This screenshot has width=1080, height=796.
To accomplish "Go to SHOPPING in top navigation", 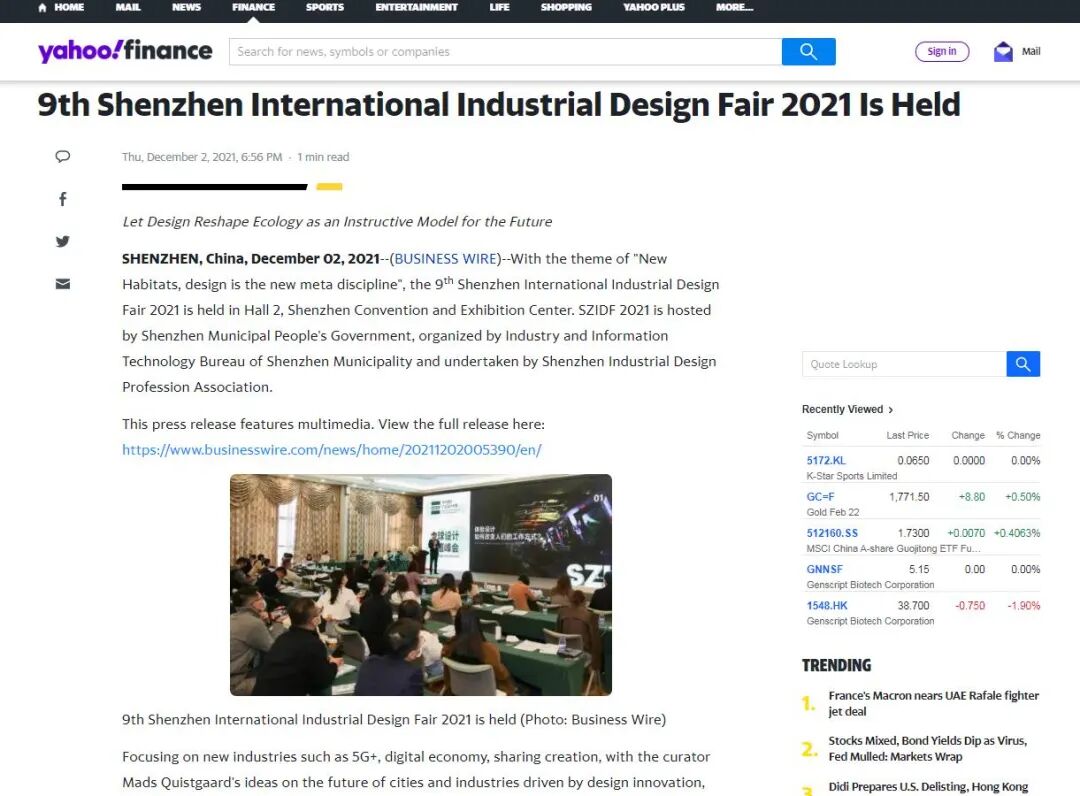I will tap(566, 7).
